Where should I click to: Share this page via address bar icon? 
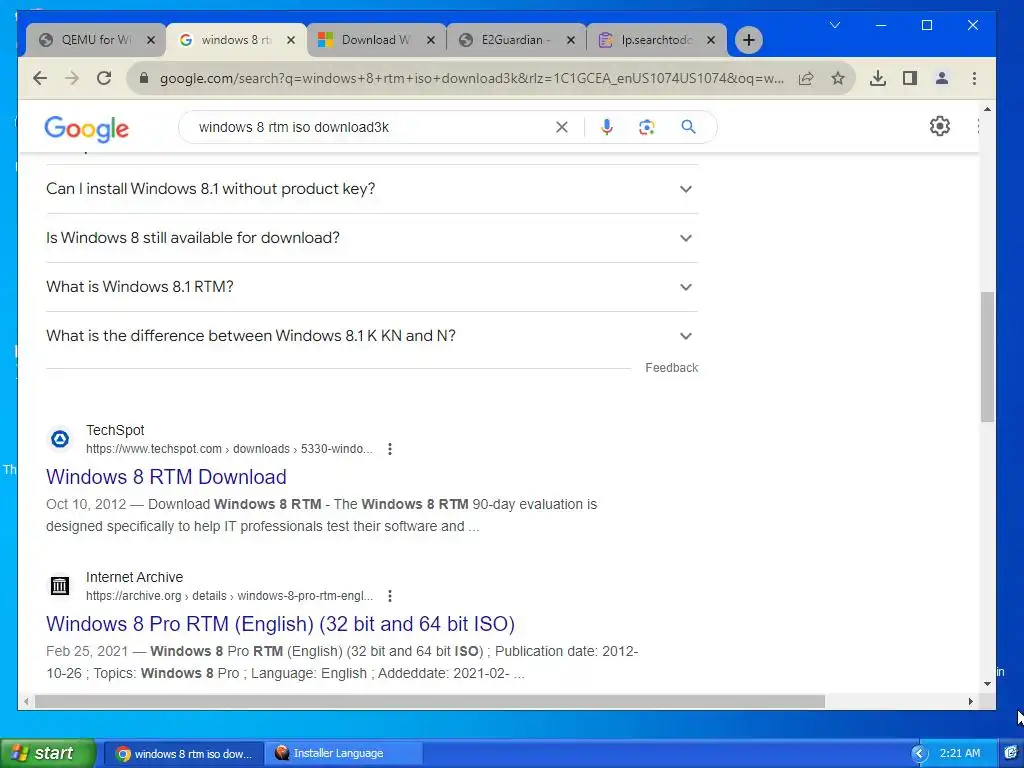point(806,78)
